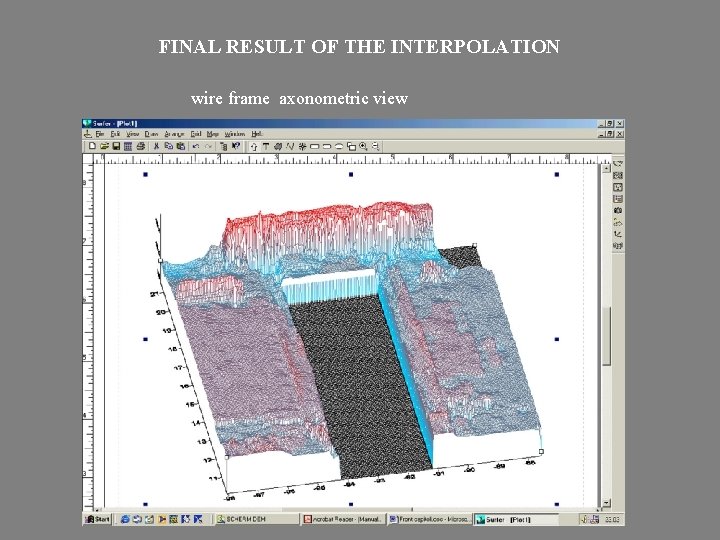Click the Contour Map icon in right toolbar
This screenshot has width=720, height=540.
pos(618,163)
